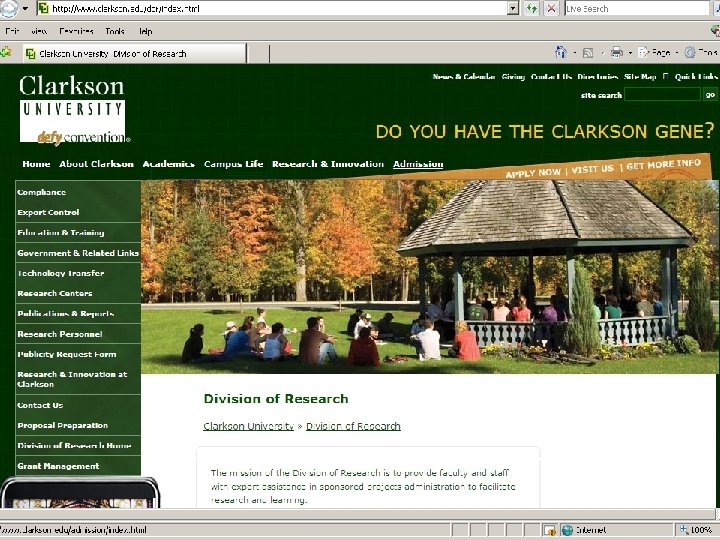Click the browser Refresh icon
This screenshot has height=540, width=720.
point(532,8)
